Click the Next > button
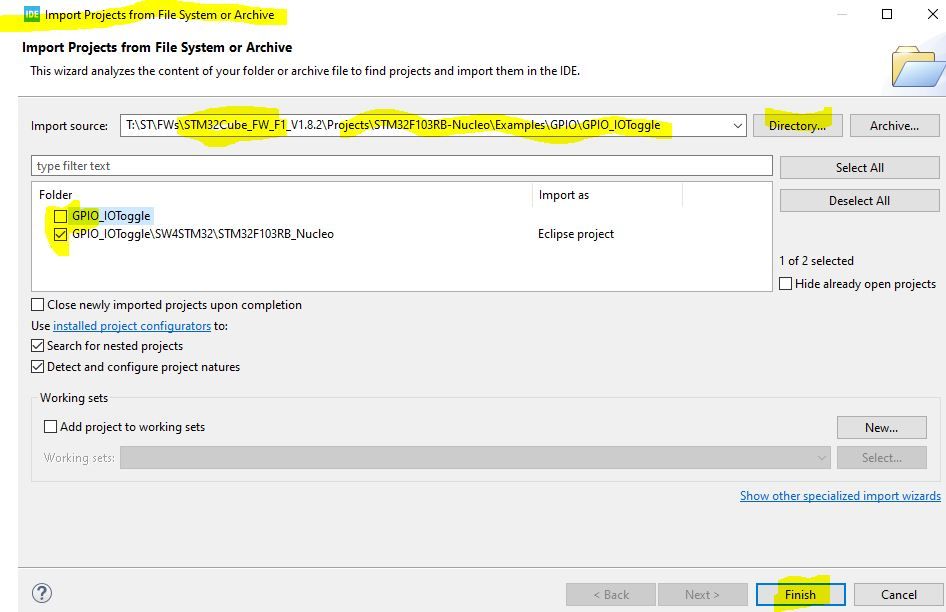This screenshot has height=612, width=946. point(702,594)
